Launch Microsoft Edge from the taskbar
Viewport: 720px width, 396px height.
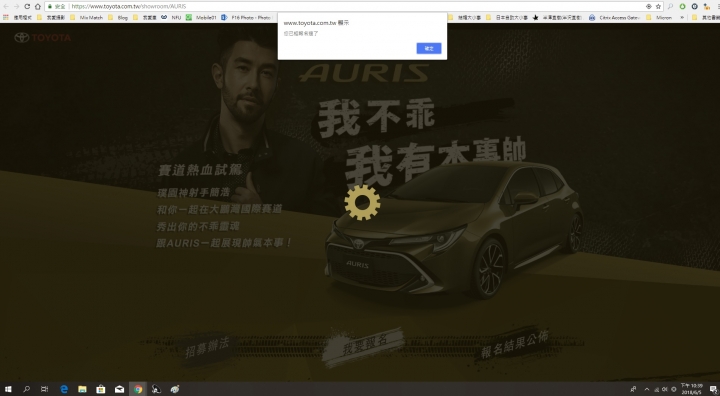pos(64,389)
